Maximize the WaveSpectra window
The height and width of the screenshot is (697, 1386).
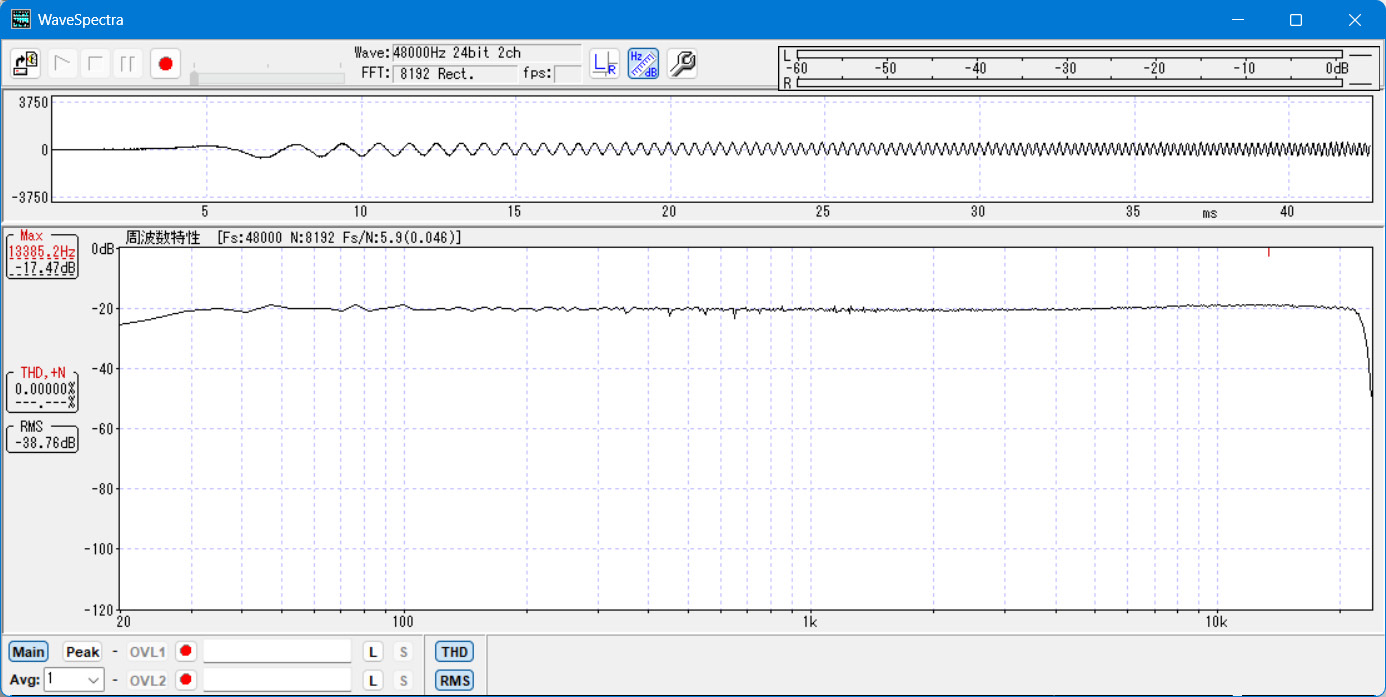(1296, 20)
